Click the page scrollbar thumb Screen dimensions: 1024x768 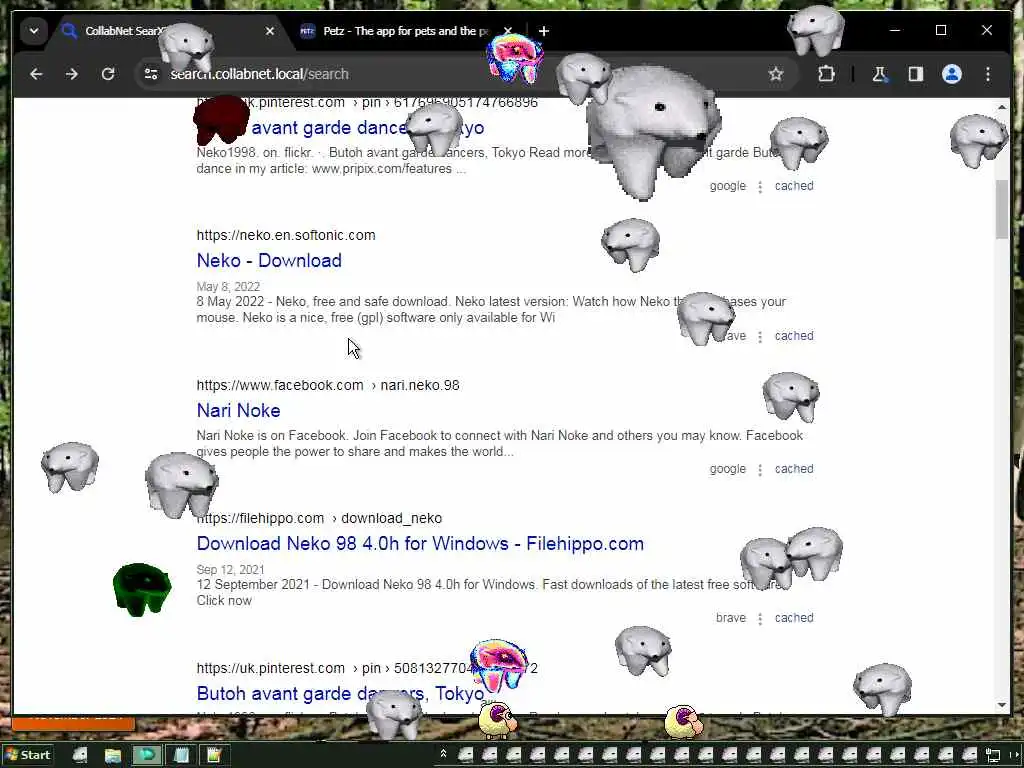point(1002,209)
